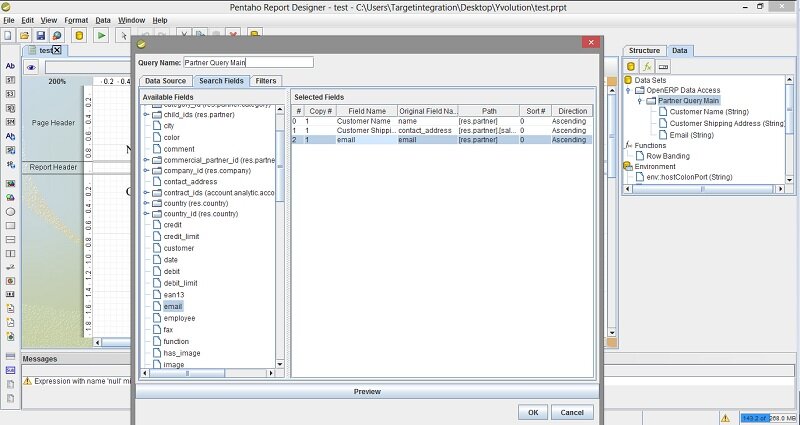The image size is (800, 425).
Task: Click the New report icon in main toolbar
Action: pyautogui.click(x=8, y=35)
